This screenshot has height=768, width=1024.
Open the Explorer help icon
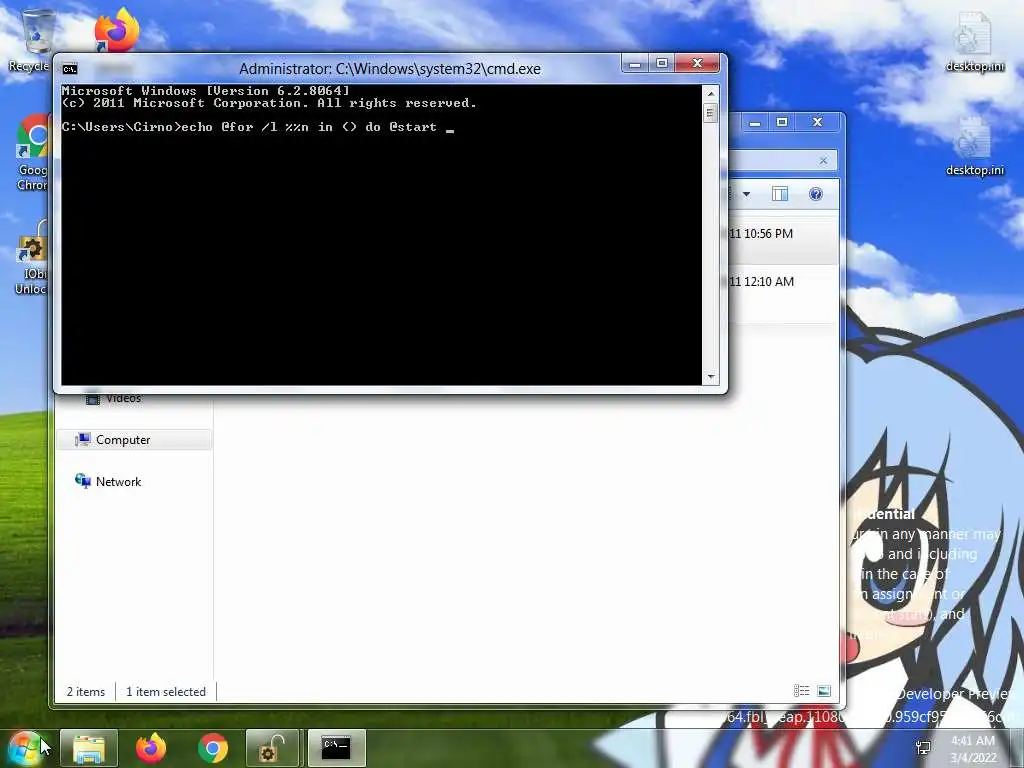(x=816, y=194)
